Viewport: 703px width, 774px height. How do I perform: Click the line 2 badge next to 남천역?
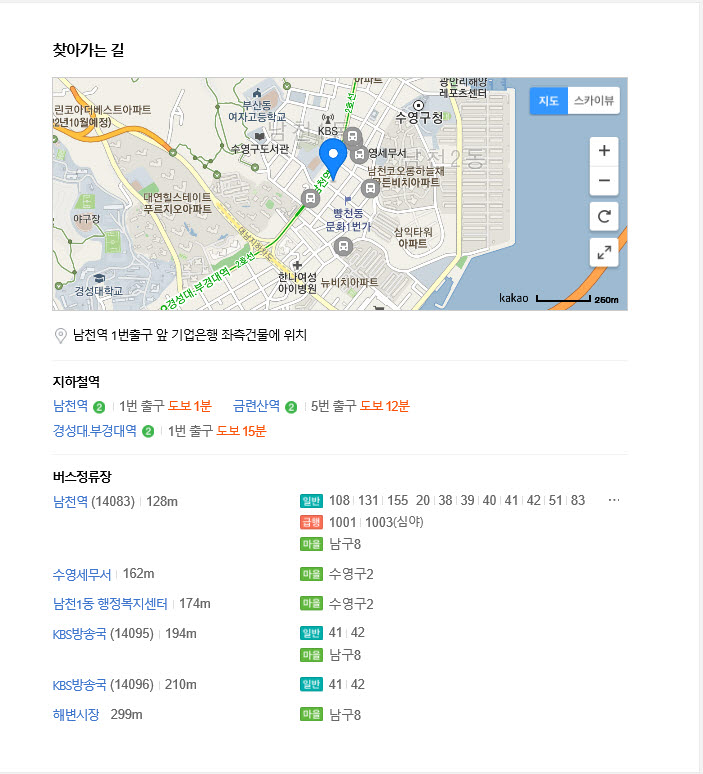tap(99, 407)
